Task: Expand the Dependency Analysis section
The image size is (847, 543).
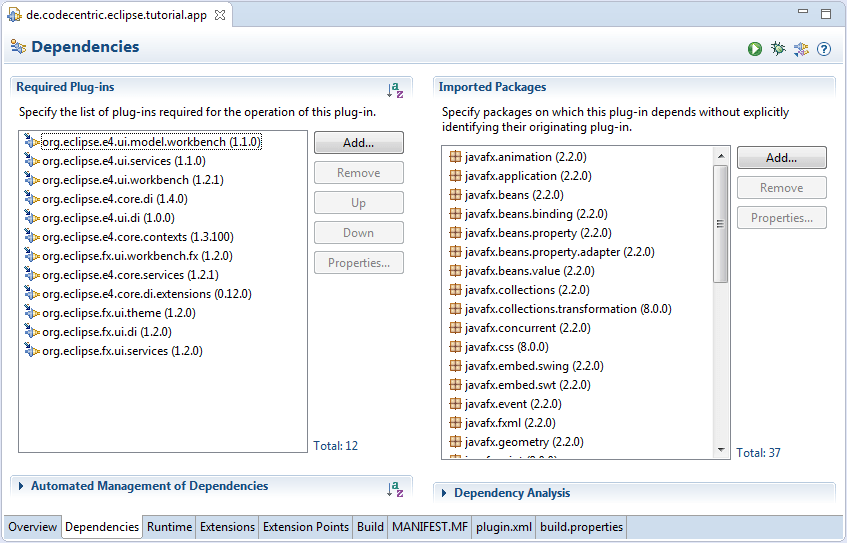Action: (x=444, y=493)
